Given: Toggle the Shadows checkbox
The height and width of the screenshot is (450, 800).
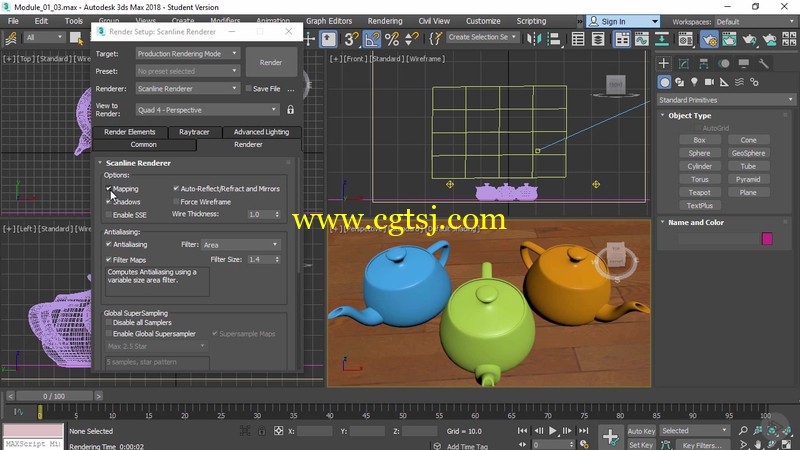Looking at the screenshot, I should [109, 202].
